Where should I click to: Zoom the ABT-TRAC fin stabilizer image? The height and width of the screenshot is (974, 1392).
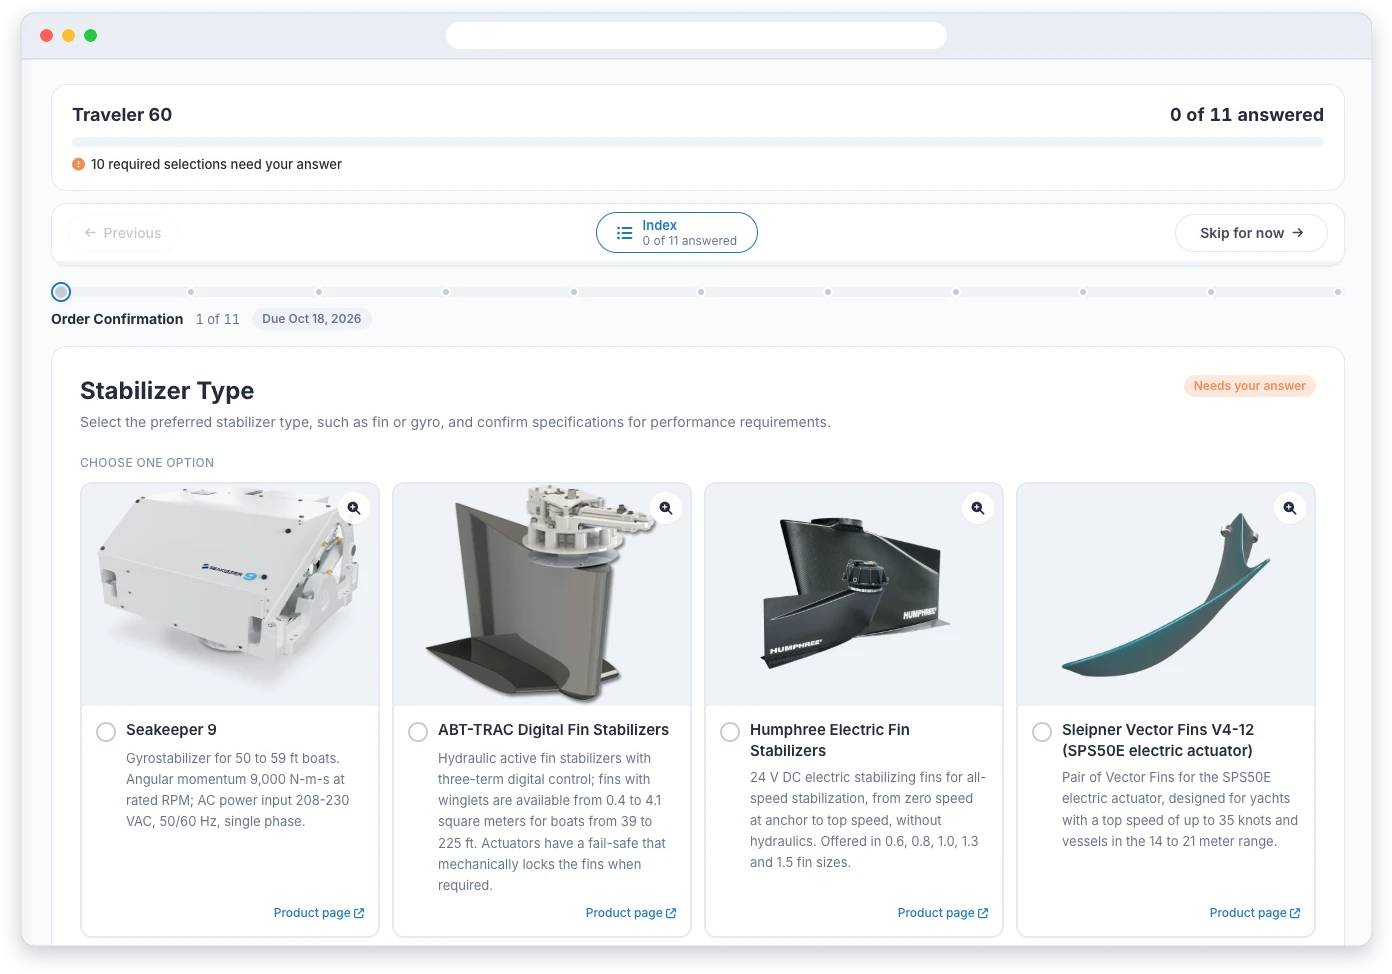(x=666, y=508)
